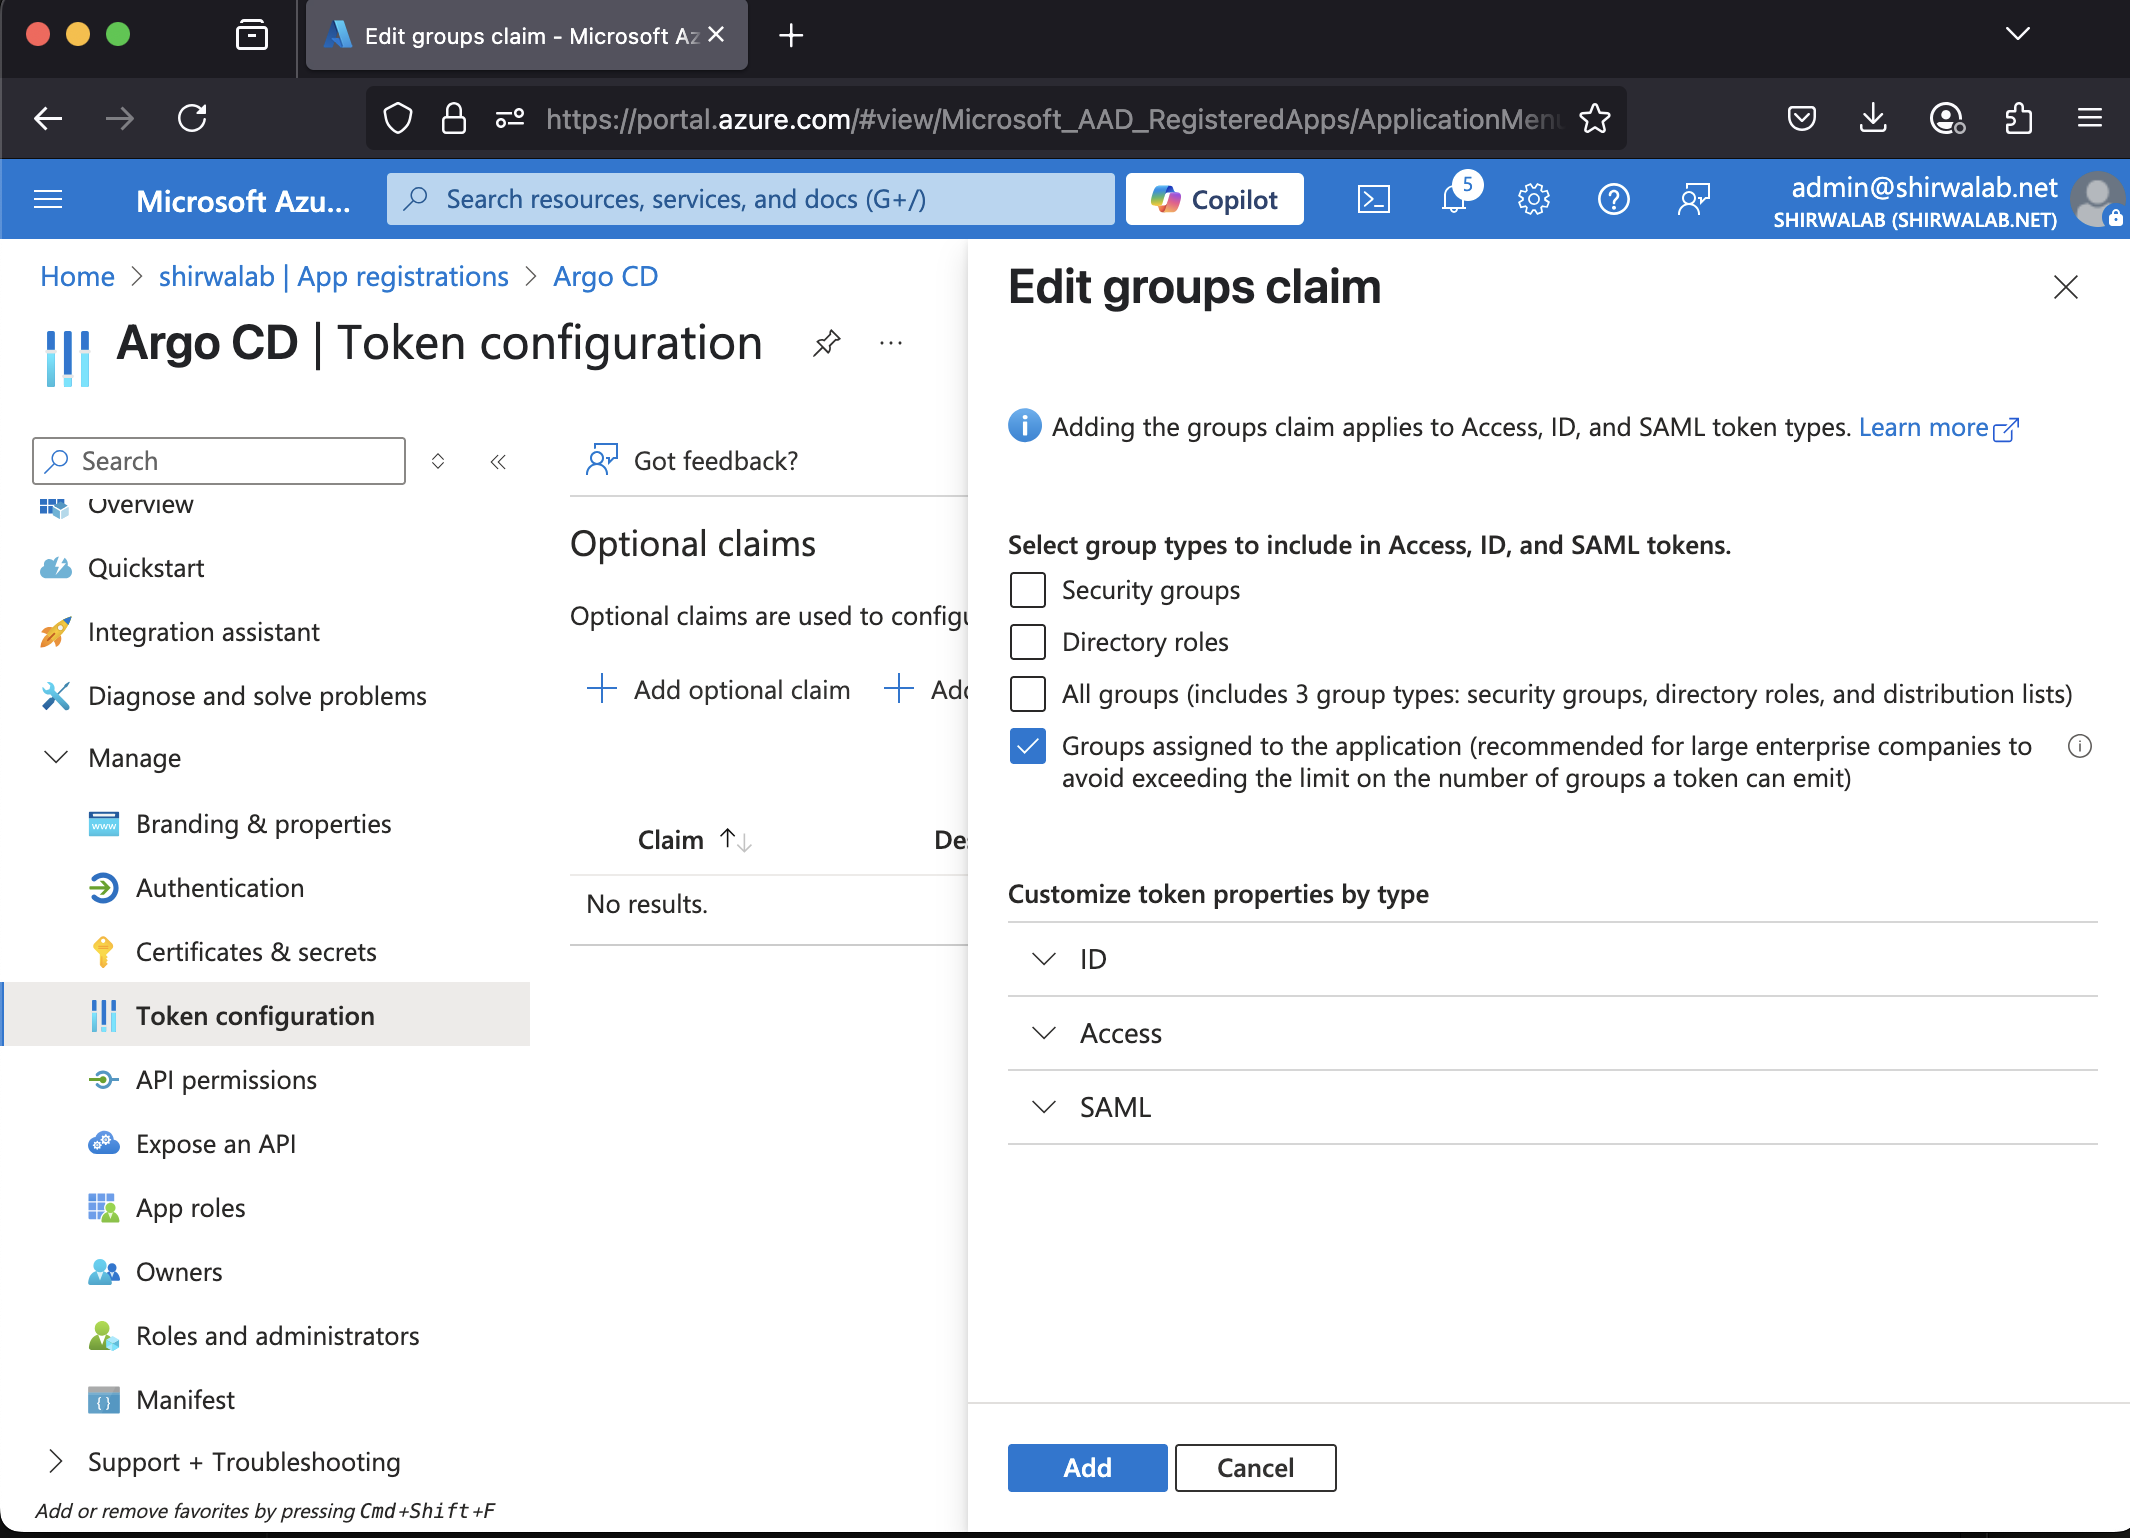Pin the Token configuration blade
This screenshot has height=1538, width=2130.
[826, 344]
